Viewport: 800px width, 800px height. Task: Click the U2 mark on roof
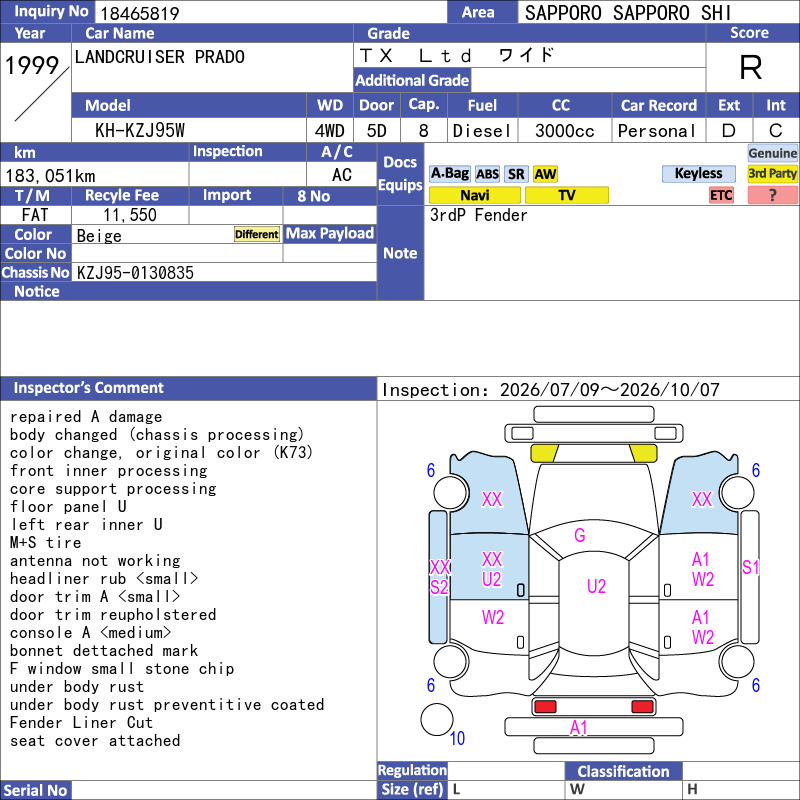596,586
